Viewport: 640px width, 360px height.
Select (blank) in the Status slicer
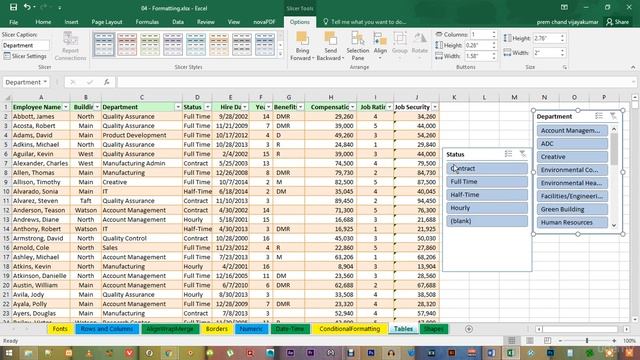pos(487,221)
